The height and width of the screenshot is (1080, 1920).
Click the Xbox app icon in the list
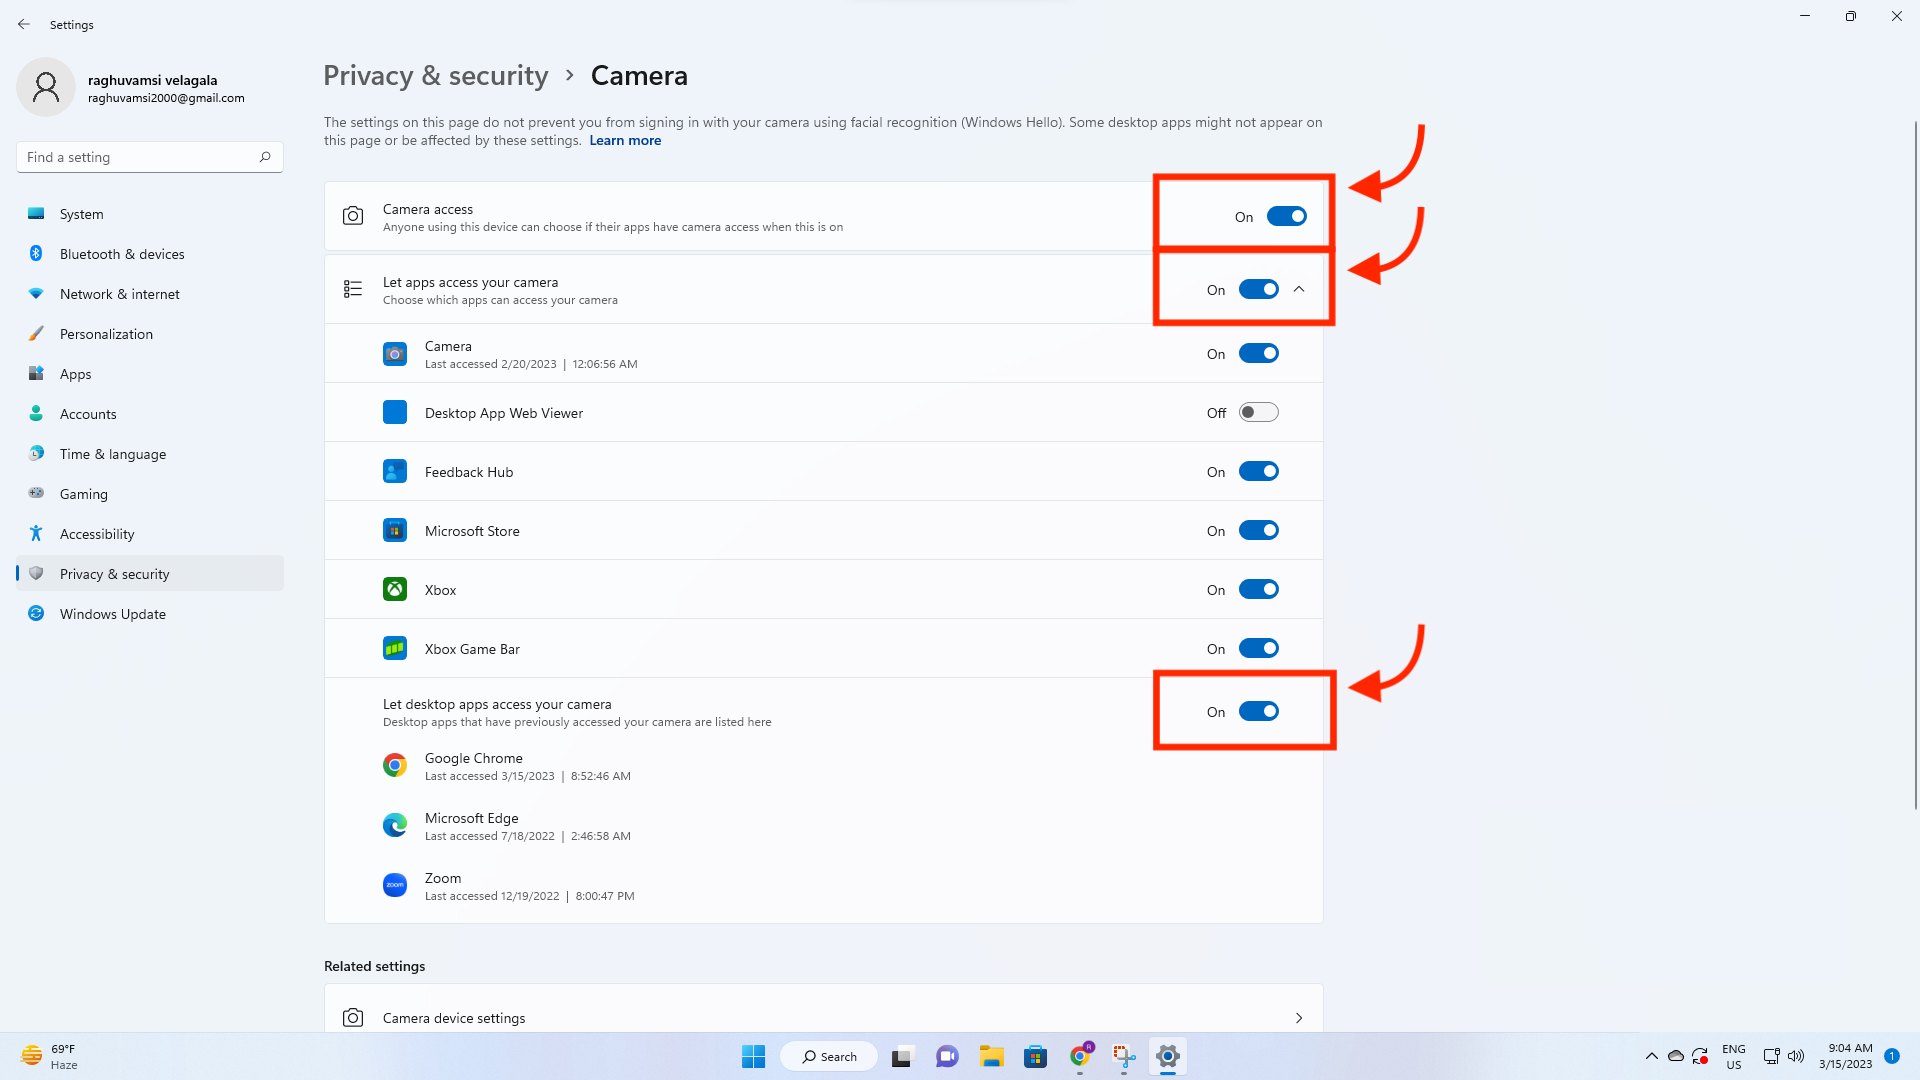point(395,589)
